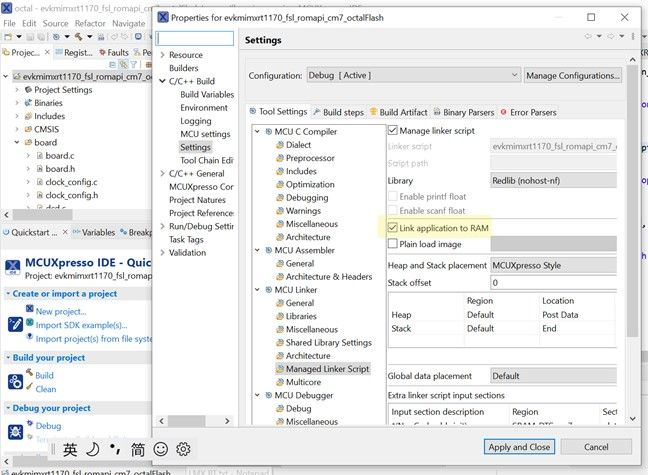Image resolution: width=648 pixels, height=475 pixels.
Task: Click the IME emoji smiley icon
Action: 160,449
